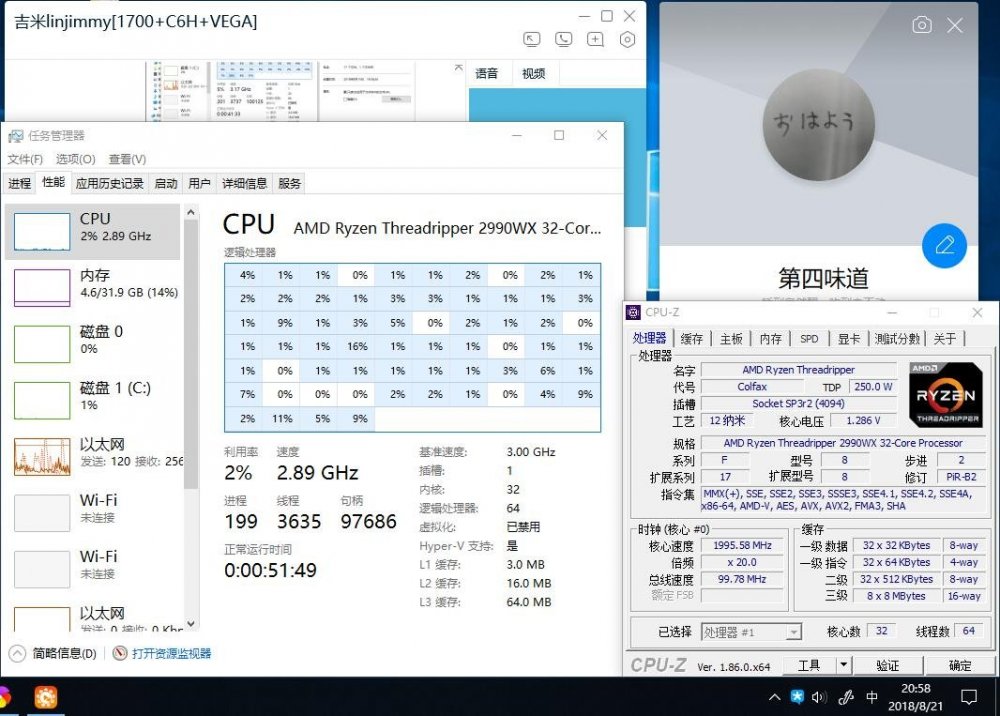Click the orange app icon on taskbar

coord(45,698)
